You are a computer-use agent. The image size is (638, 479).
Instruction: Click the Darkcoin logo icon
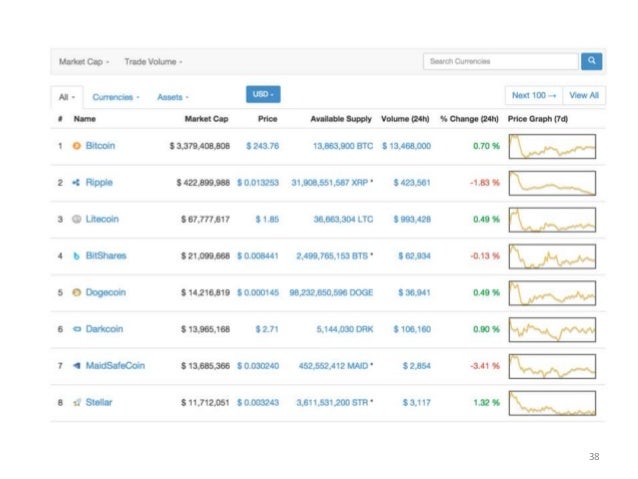76,329
